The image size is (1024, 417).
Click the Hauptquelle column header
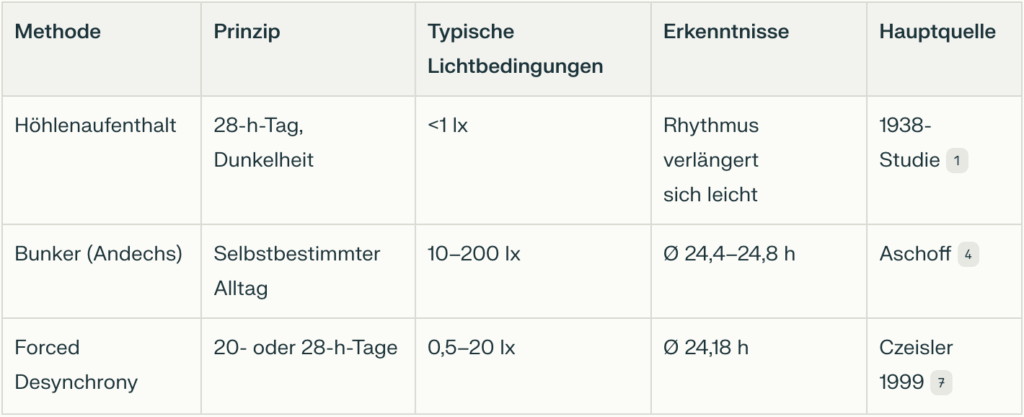tap(938, 31)
